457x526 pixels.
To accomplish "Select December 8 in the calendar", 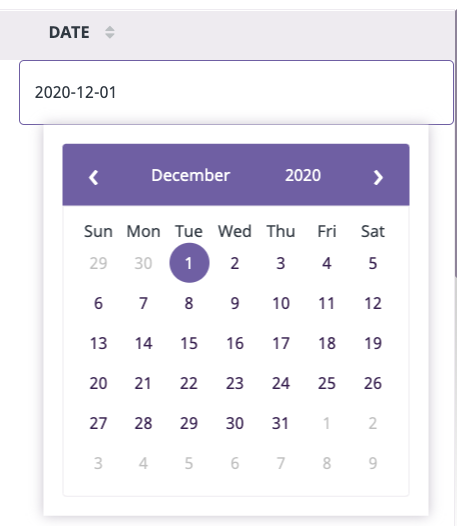I will click(x=189, y=303).
